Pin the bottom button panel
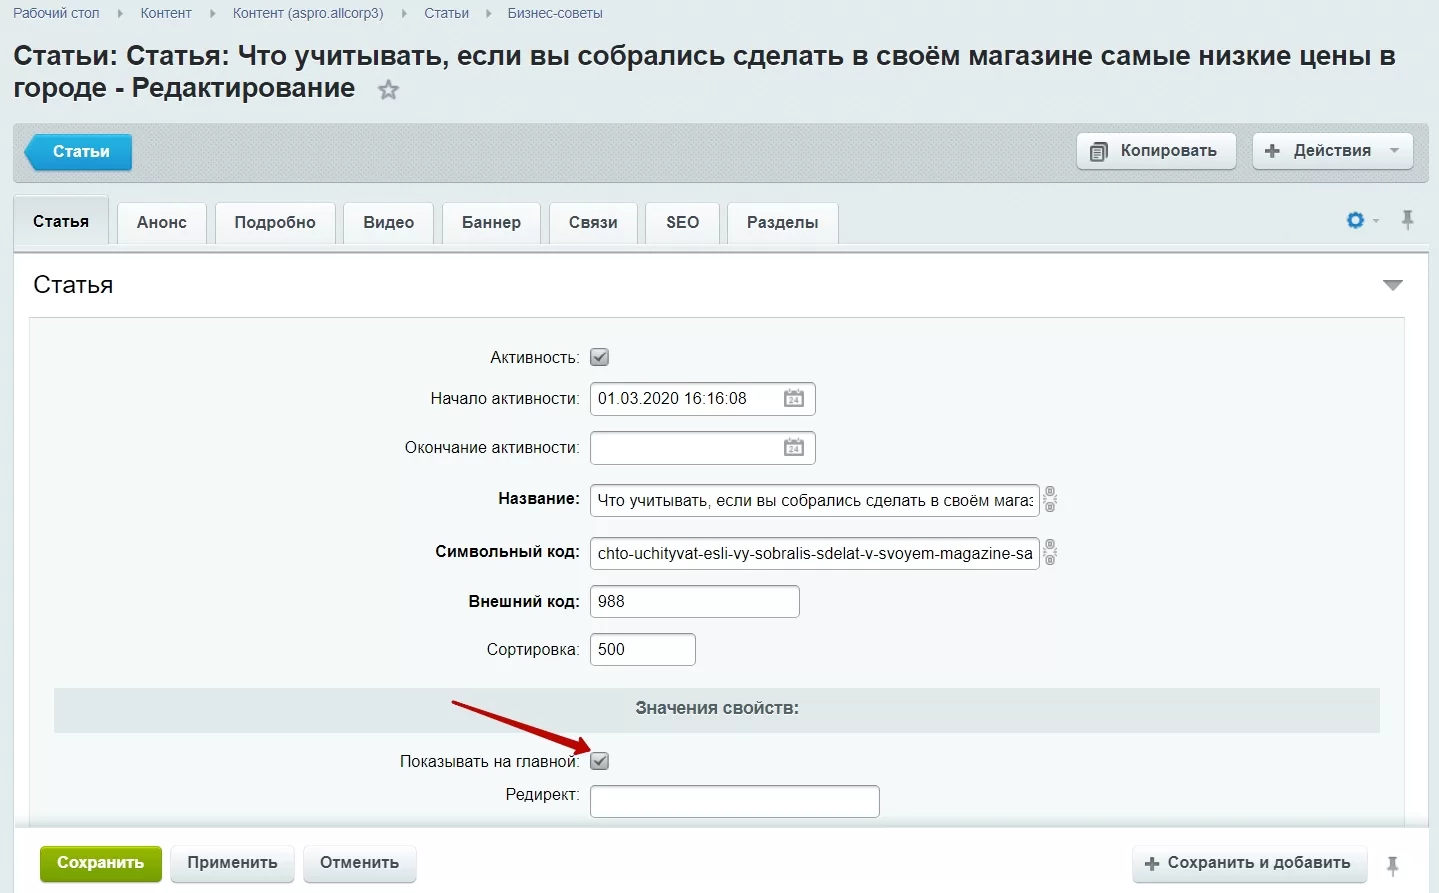The height and width of the screenshot is (893, 1439). point(1393,866)
